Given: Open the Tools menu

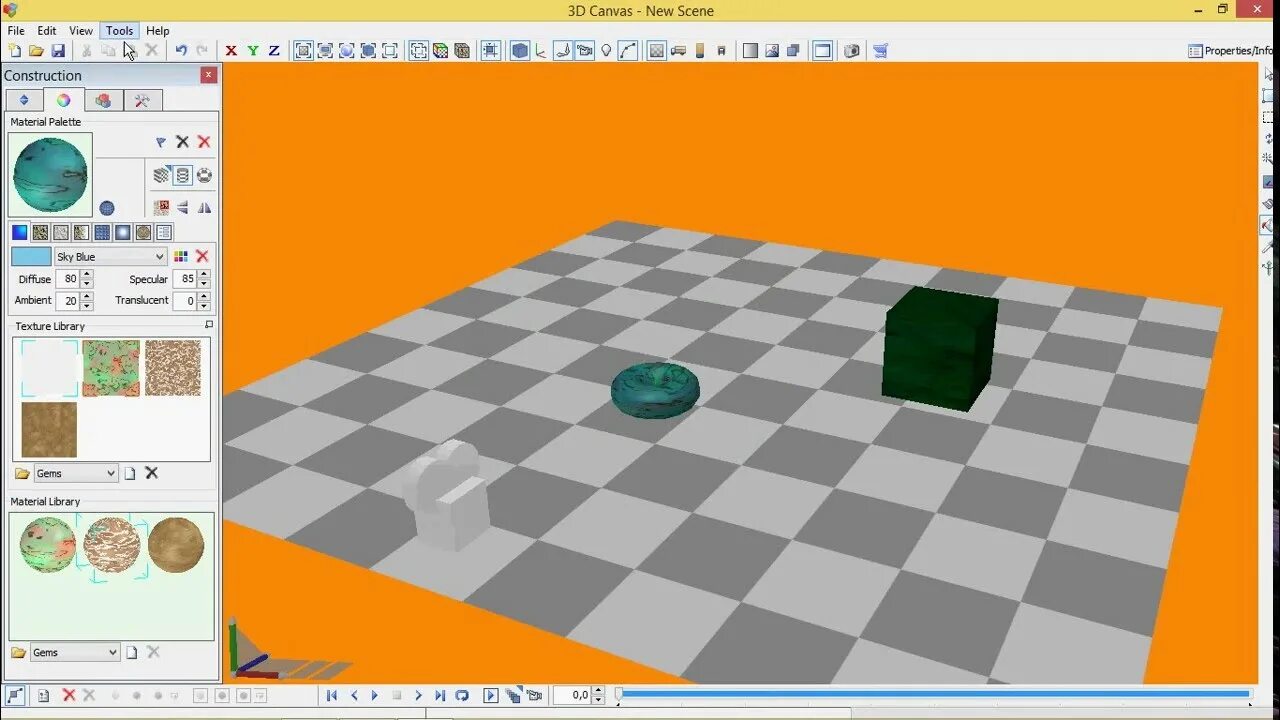Looking at the screenshot, I should point(119,30).
